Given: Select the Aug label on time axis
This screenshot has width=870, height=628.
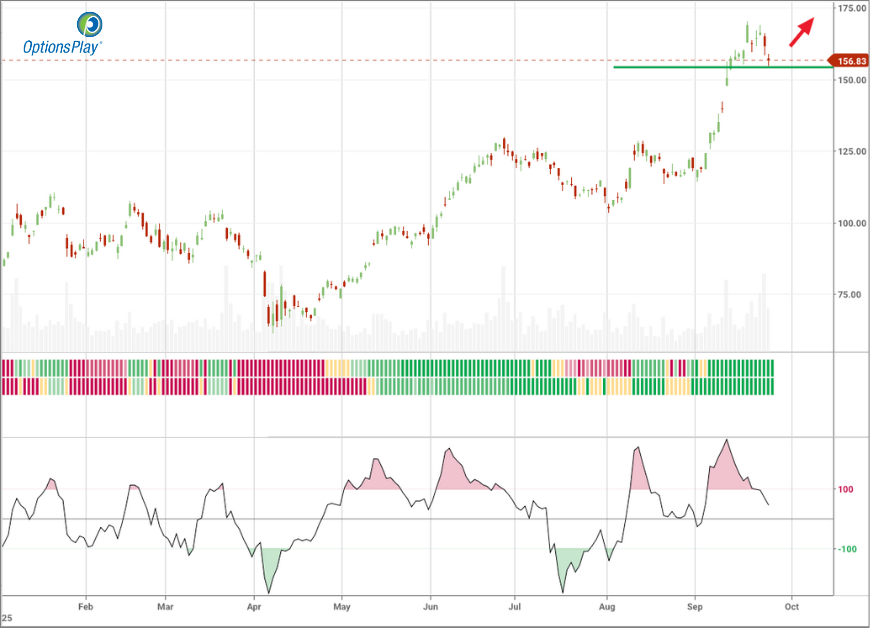Looking at the screenshot, I should [x=607, y=606].
